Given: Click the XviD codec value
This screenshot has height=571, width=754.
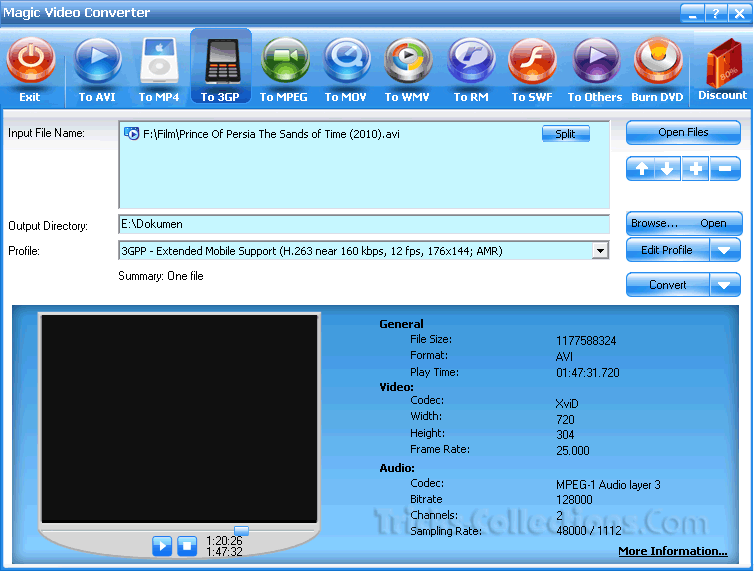Looking at the screenshot, I should pos(567,404).
